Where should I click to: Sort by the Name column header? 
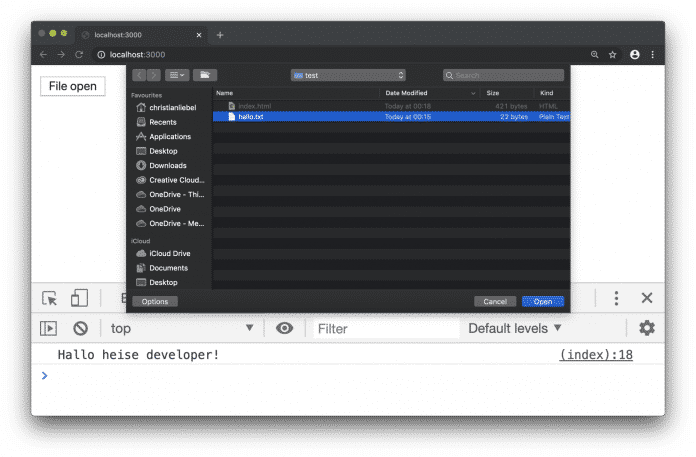point(296,93)
